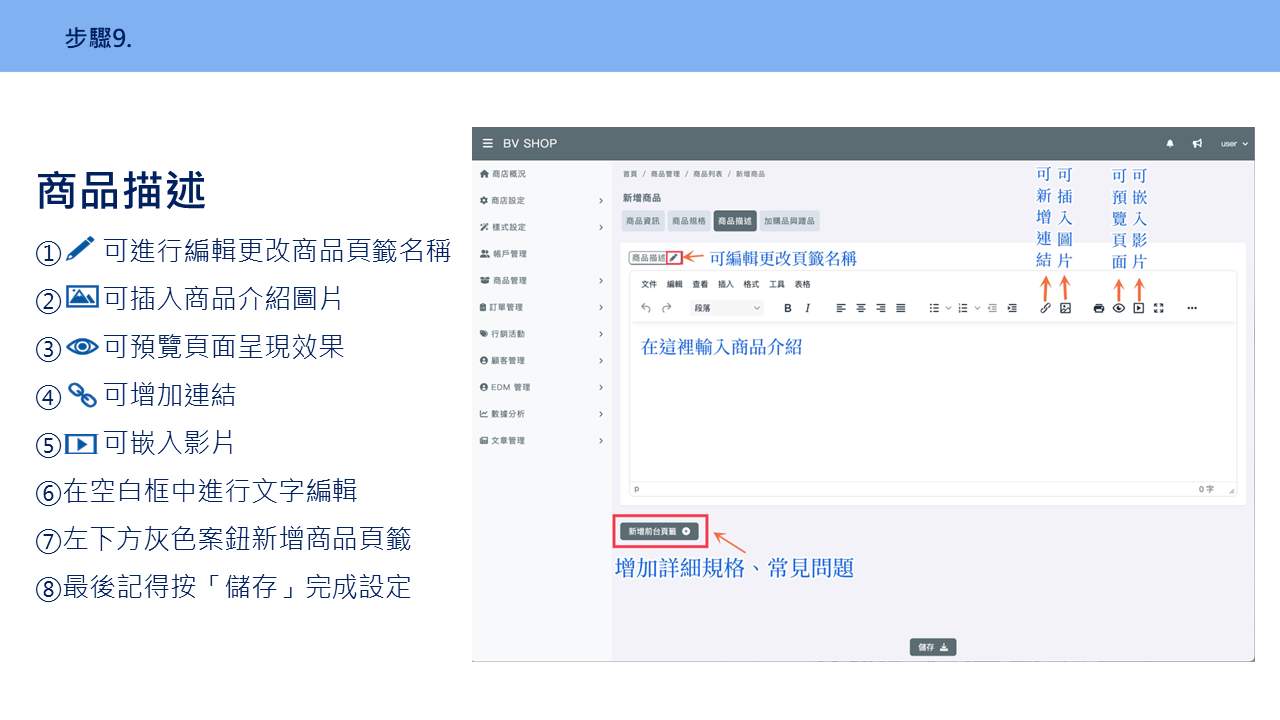Click the 儲存 save button
This screenshot has height=720, width=1280.
tap(933, 647)
